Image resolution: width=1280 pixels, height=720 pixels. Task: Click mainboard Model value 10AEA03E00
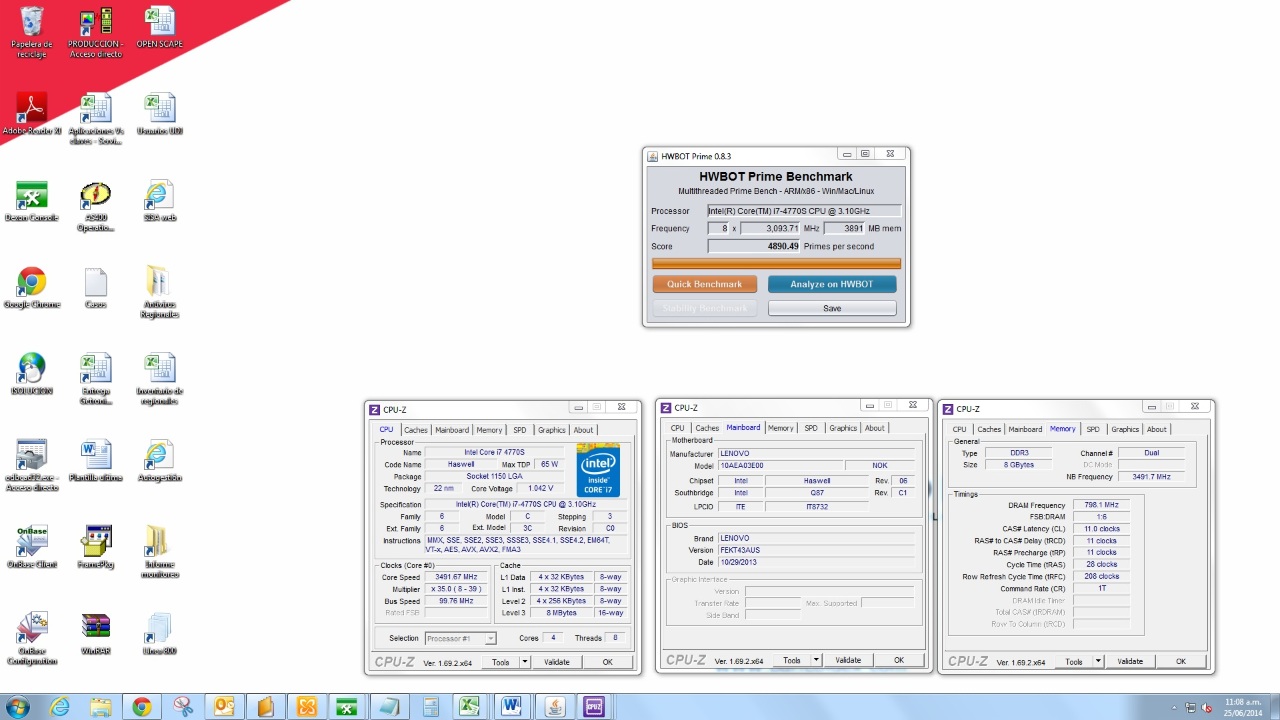[780, 466]
